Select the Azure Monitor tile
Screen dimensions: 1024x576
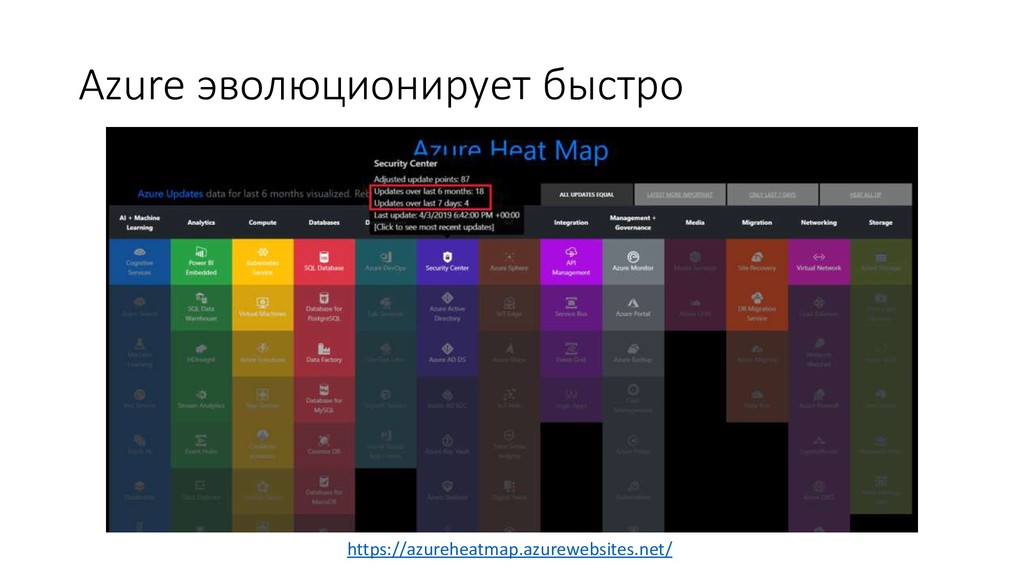coord(633,262)
